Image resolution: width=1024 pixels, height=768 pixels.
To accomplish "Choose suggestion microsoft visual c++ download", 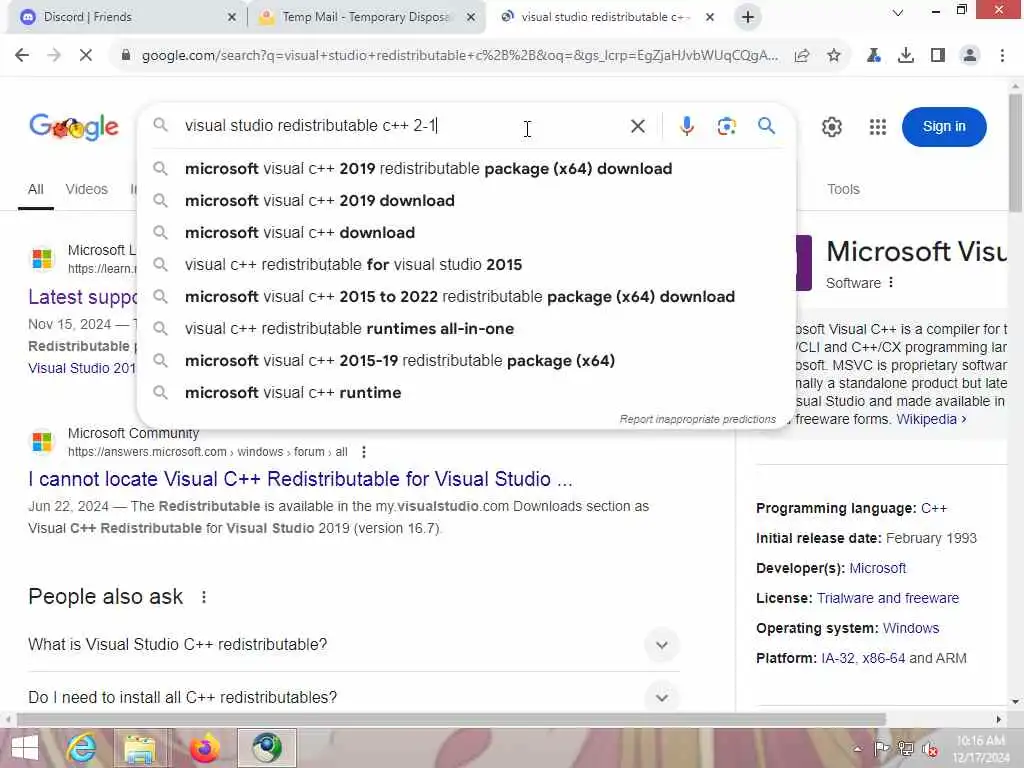I will tap(466, 232).
